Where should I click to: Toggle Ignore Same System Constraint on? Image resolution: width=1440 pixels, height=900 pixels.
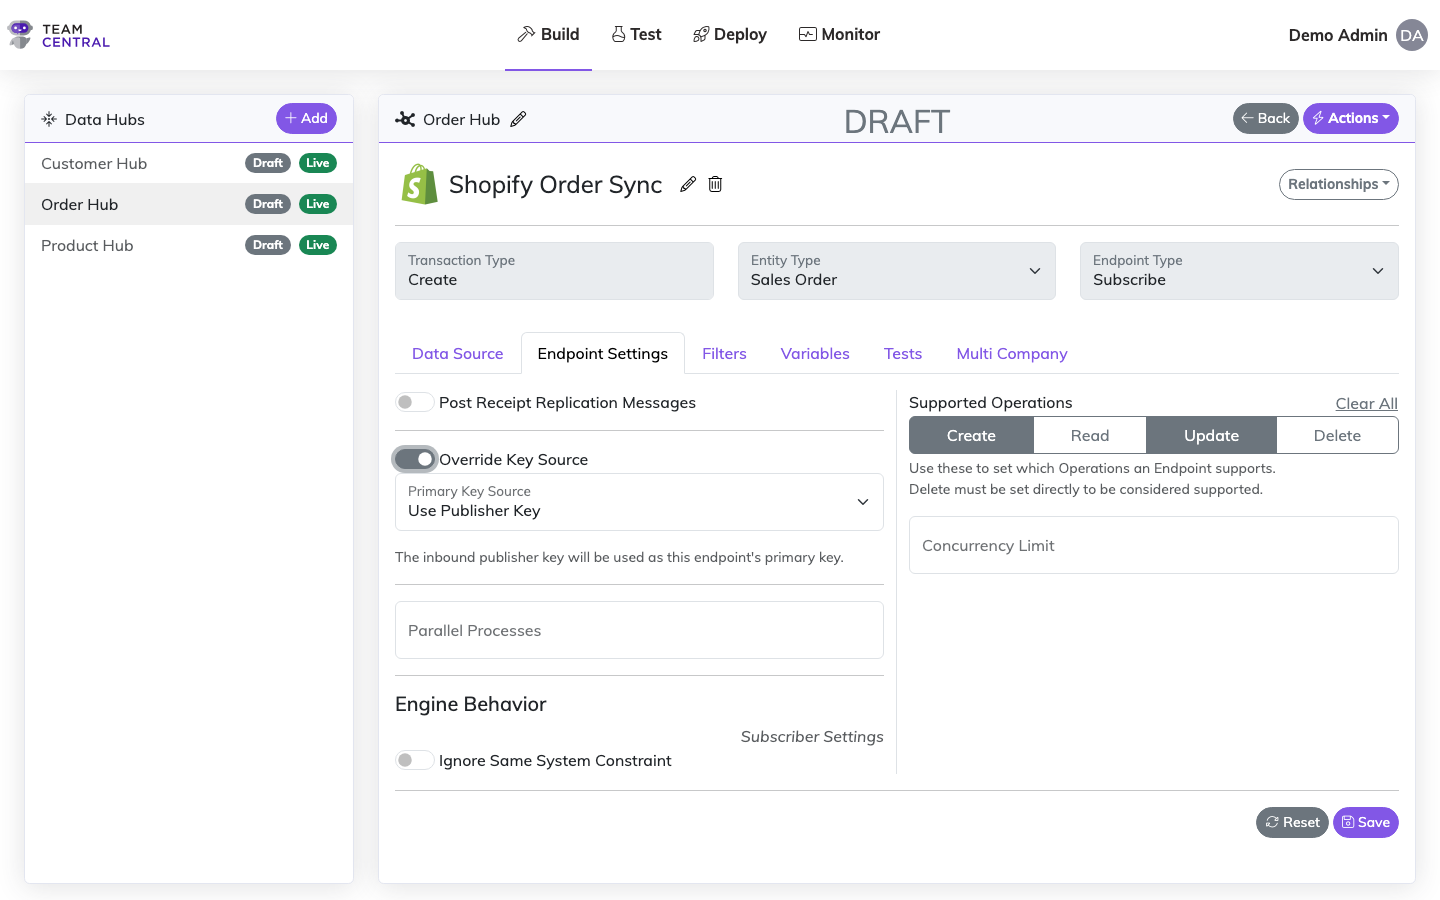pyautogui.click(x=414, y=760)
